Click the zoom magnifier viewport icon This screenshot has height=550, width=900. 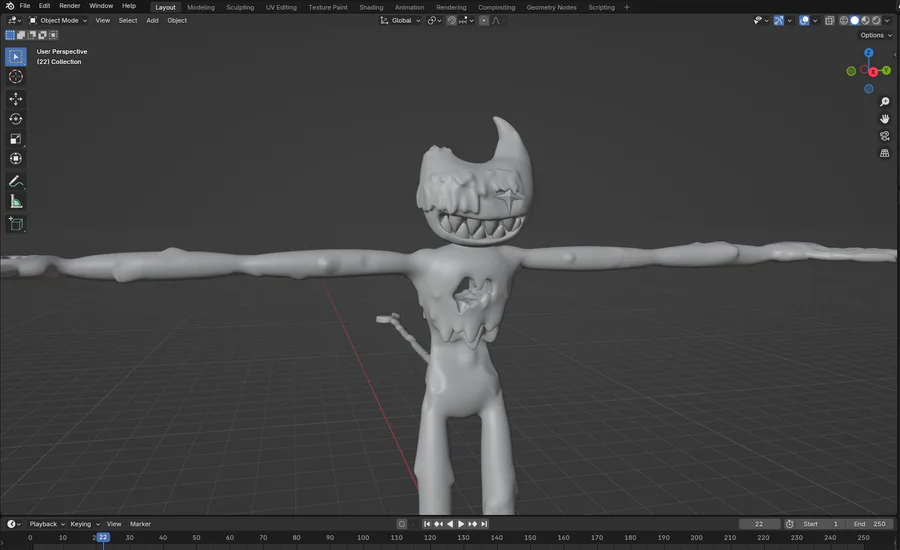tap(885, 102)
